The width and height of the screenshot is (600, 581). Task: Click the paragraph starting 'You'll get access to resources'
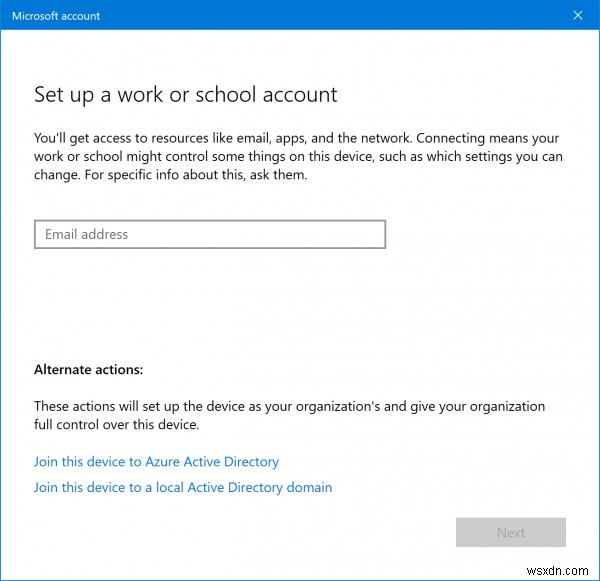pos(298,156)
